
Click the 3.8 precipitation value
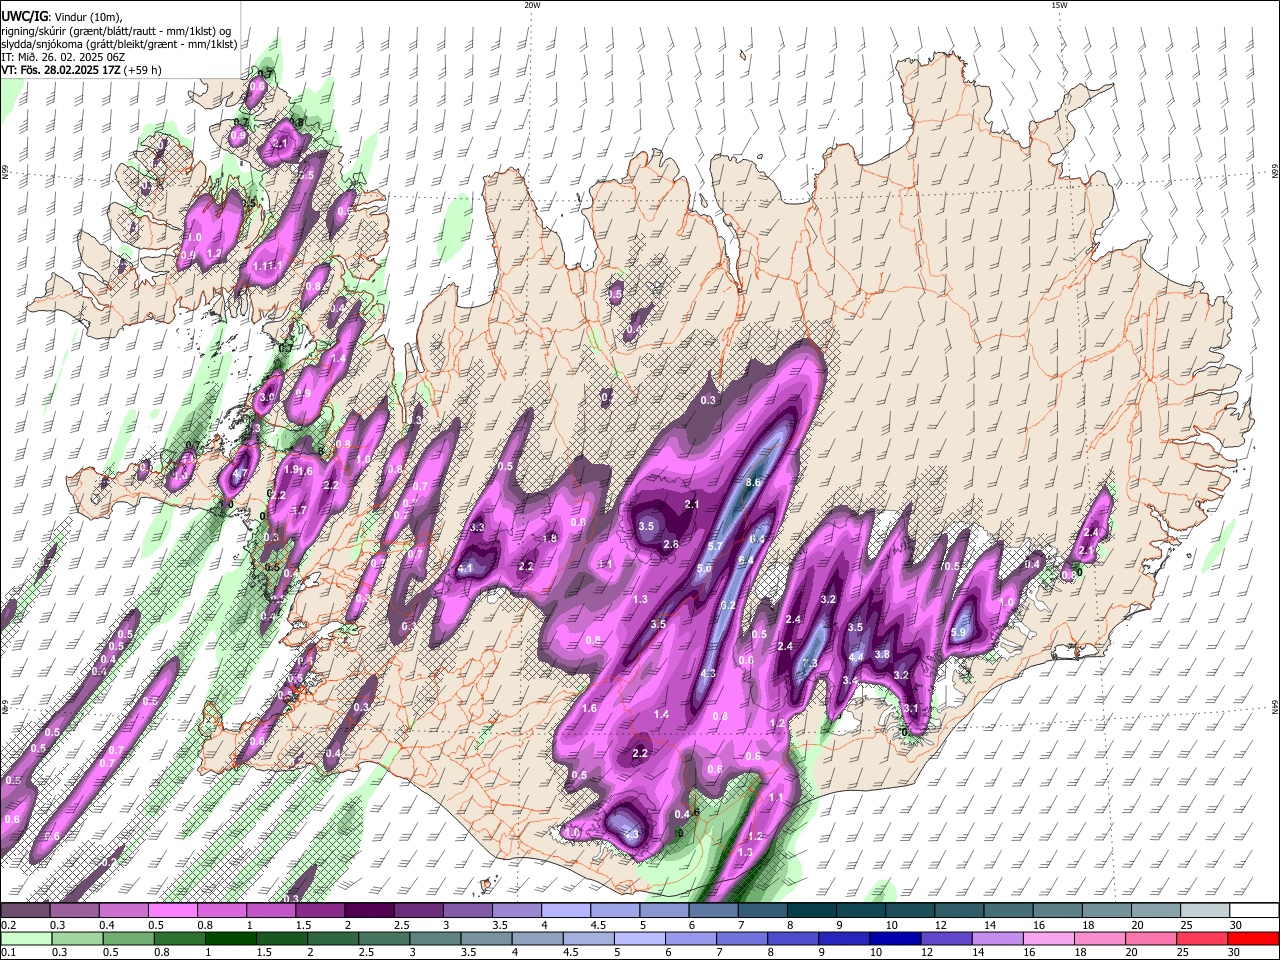[x=882, y=654]
